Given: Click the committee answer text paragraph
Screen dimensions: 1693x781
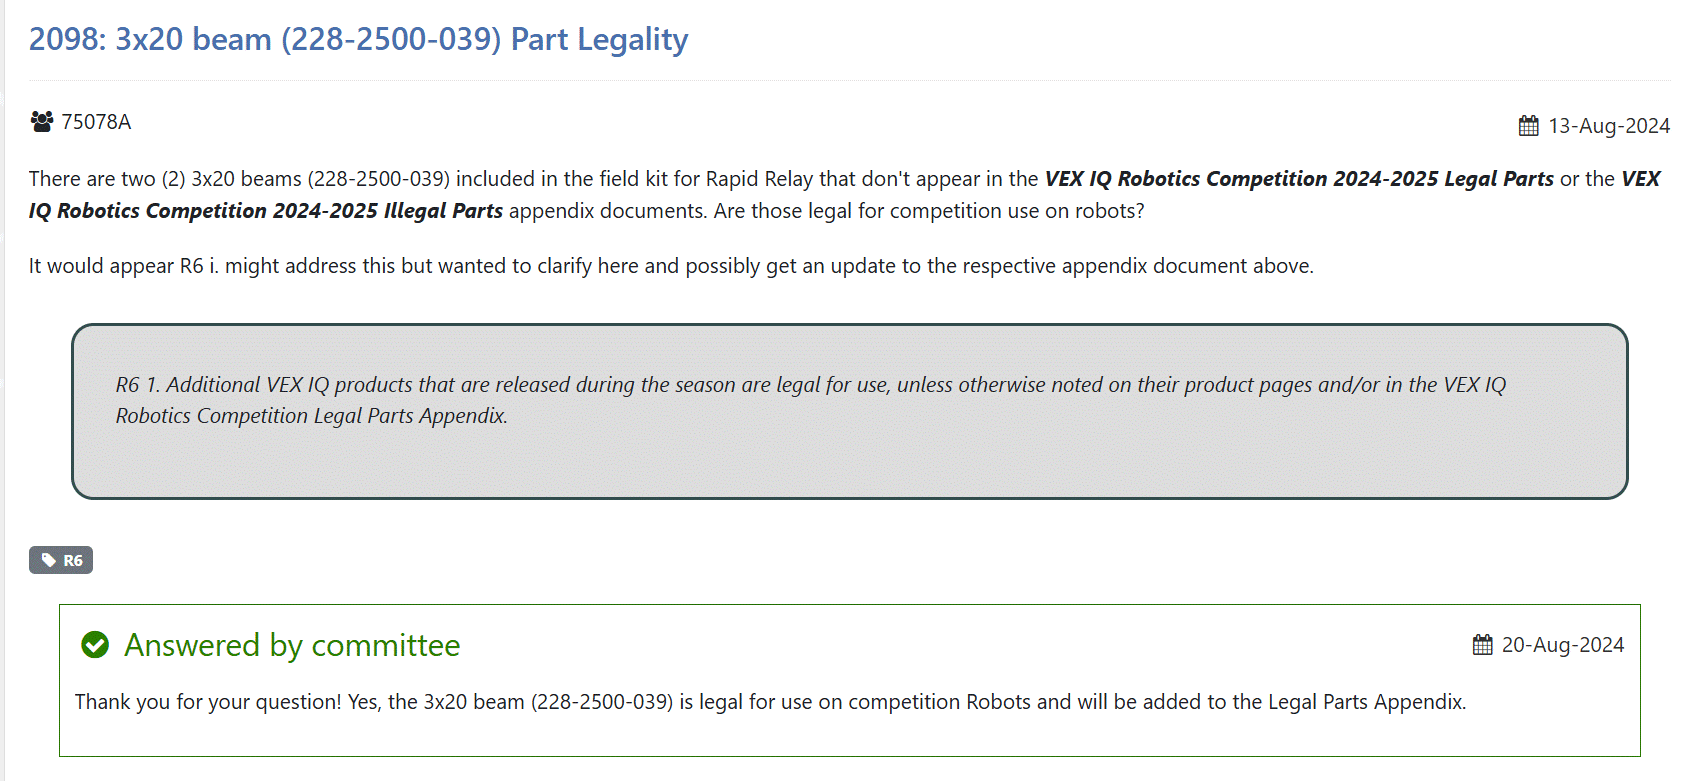Looking at the screenshot, I should click(770, 702).
